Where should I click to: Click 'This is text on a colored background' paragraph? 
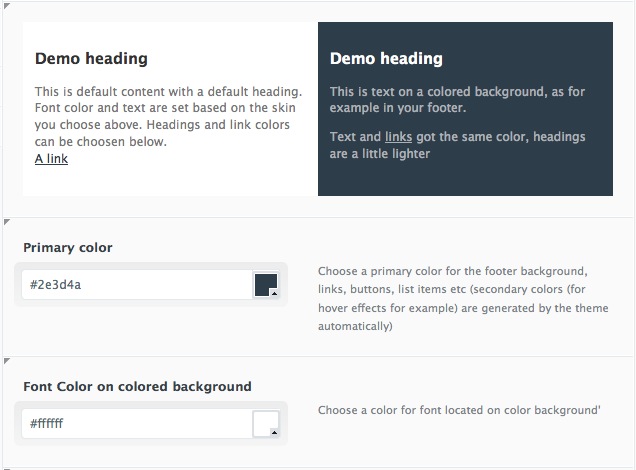pyautogui.click(x=457, y=100)
